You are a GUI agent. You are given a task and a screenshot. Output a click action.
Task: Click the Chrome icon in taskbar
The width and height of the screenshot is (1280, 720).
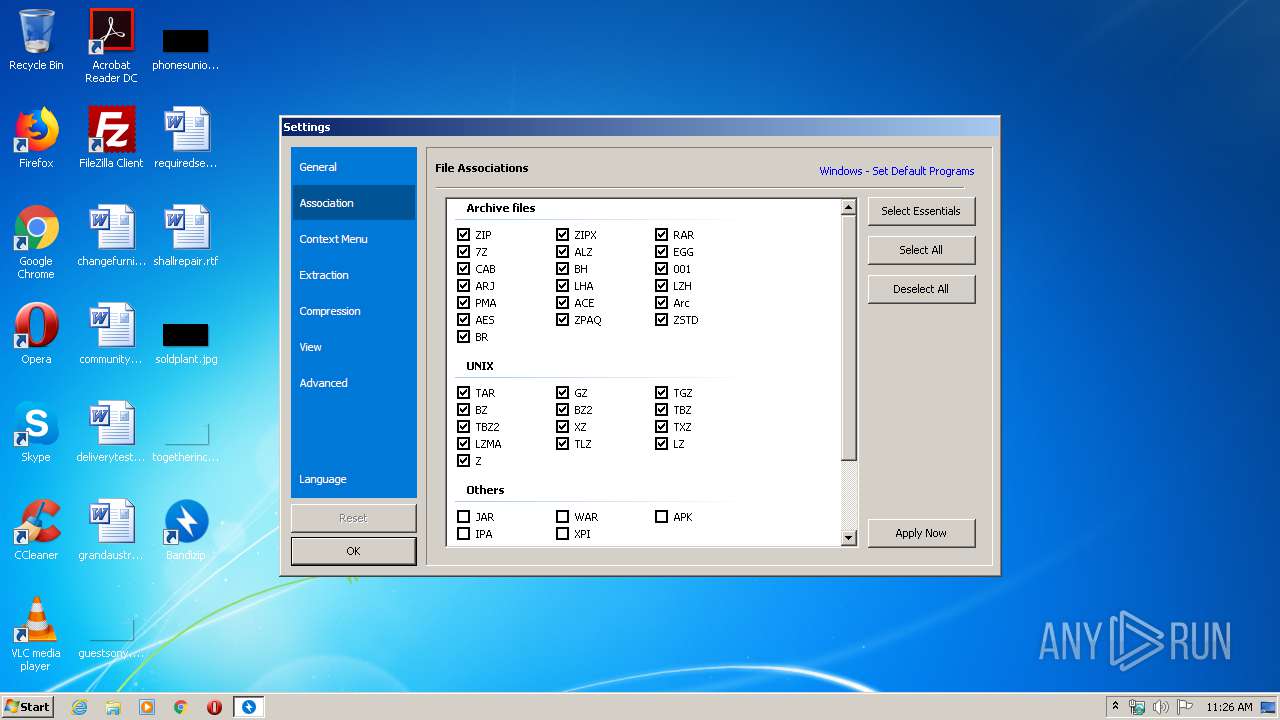tap(181, 707)
